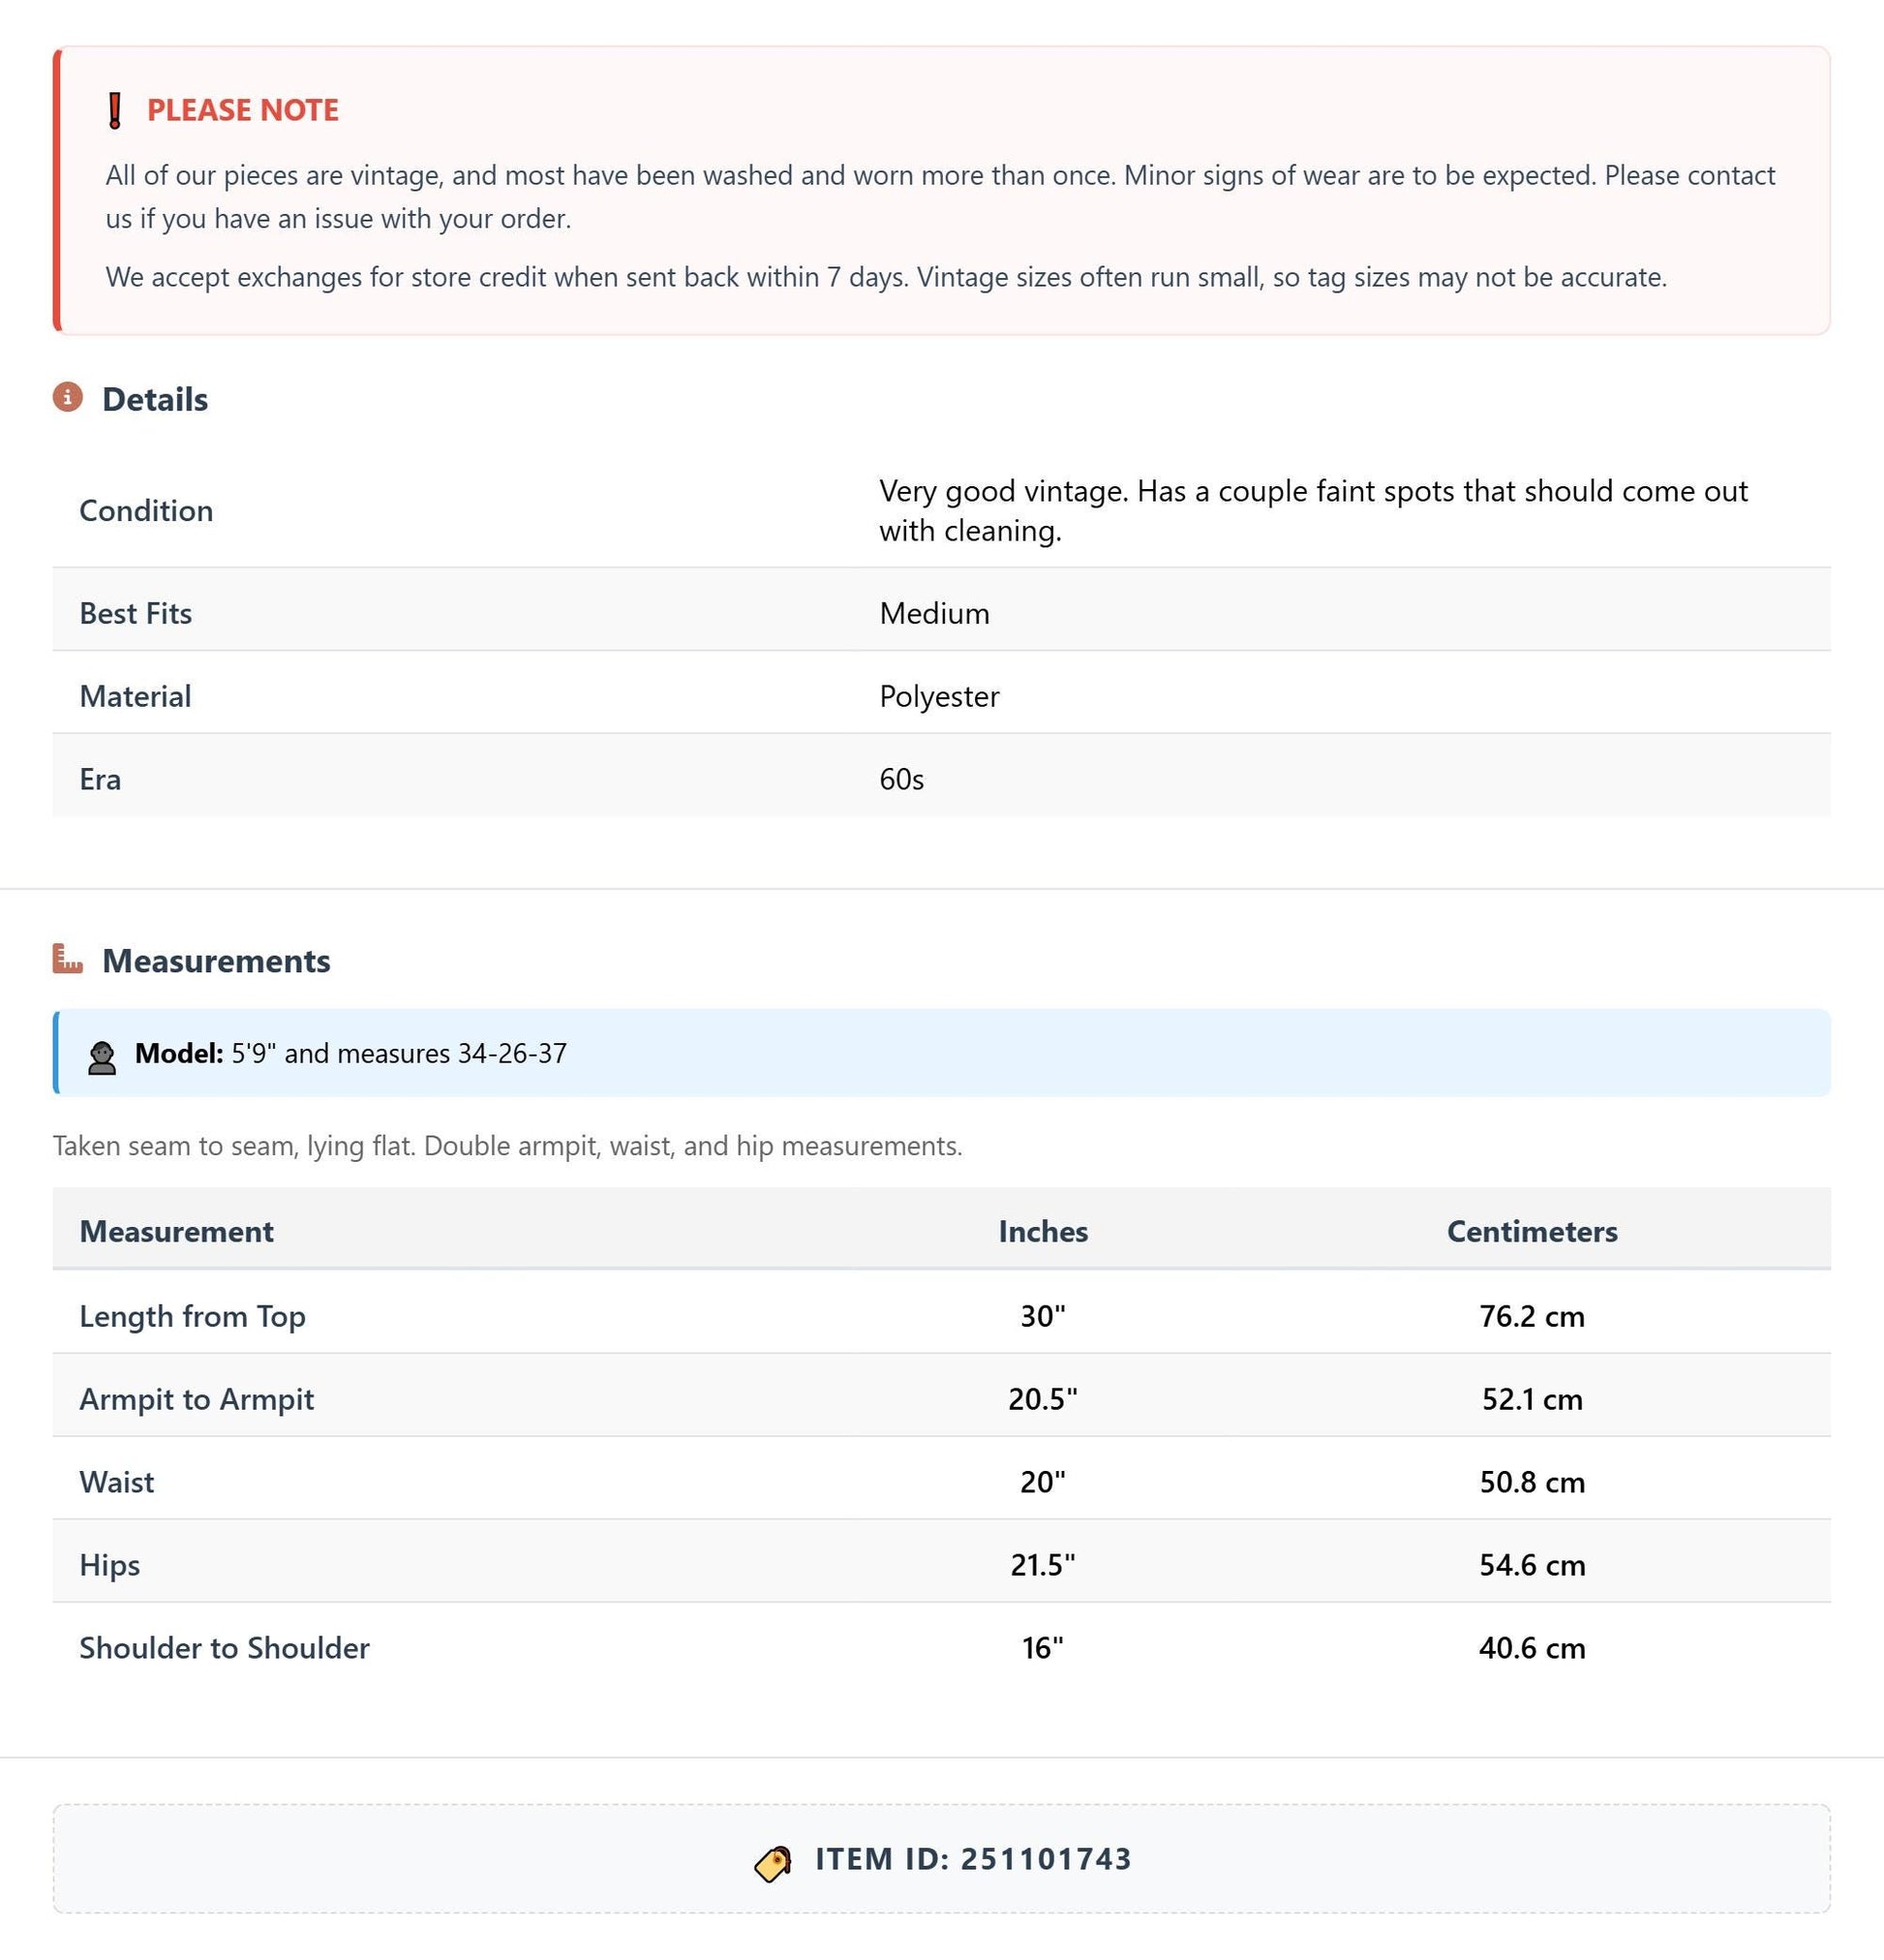Select the 60s era value

click(x=901, y=779)
